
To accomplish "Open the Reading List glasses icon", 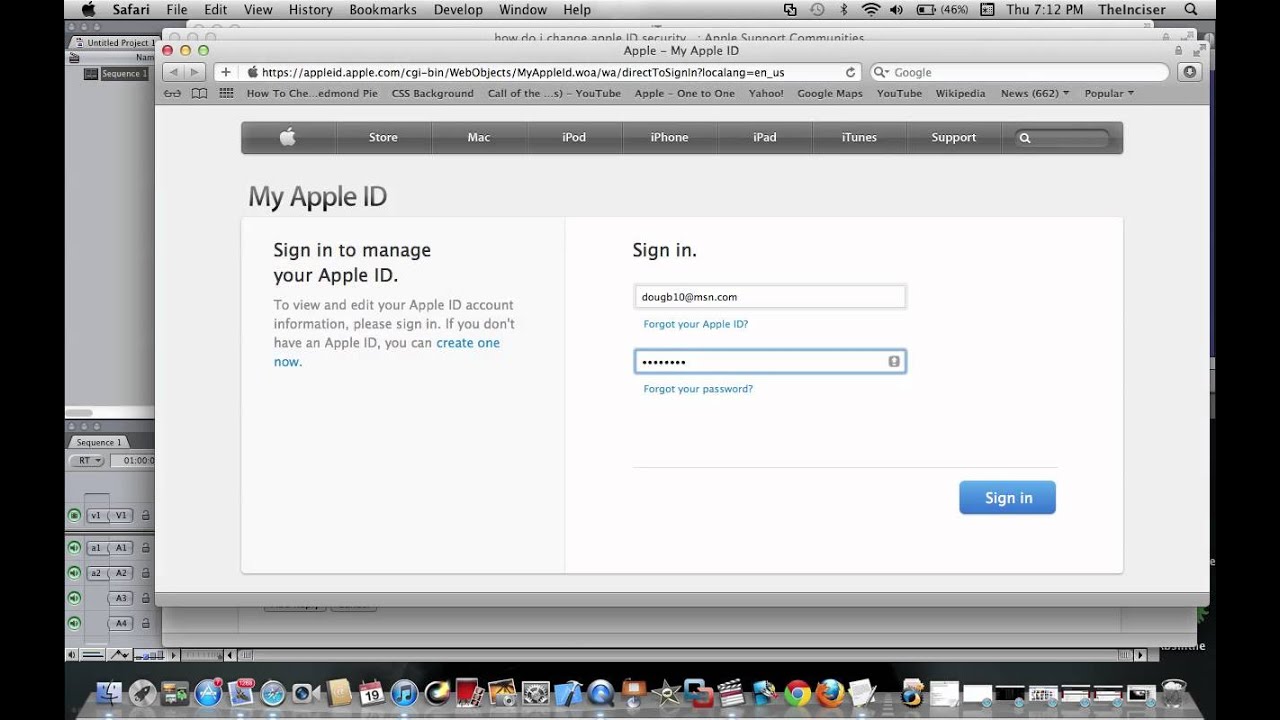I will point(172,94).
